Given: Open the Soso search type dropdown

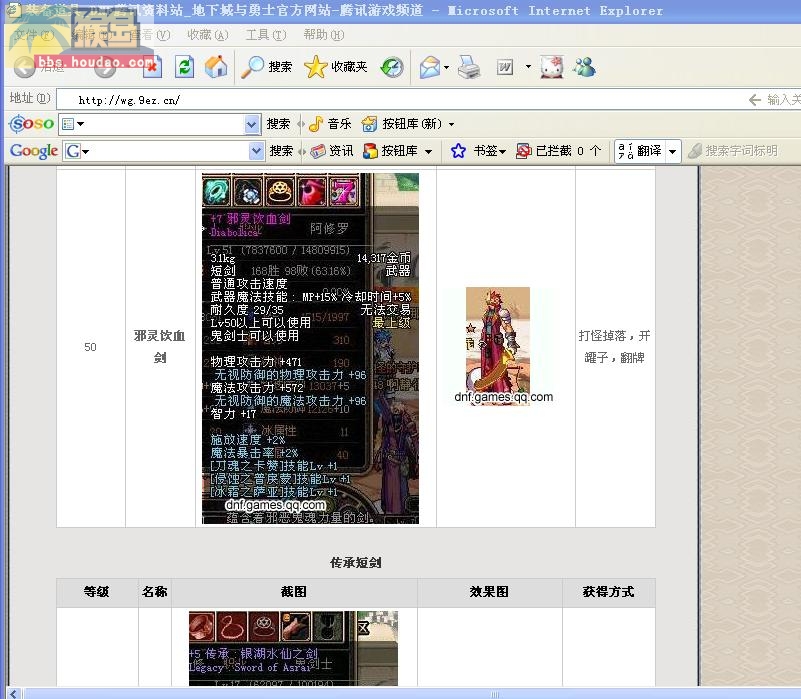Looking at the screenshot, I should (73, 124).
